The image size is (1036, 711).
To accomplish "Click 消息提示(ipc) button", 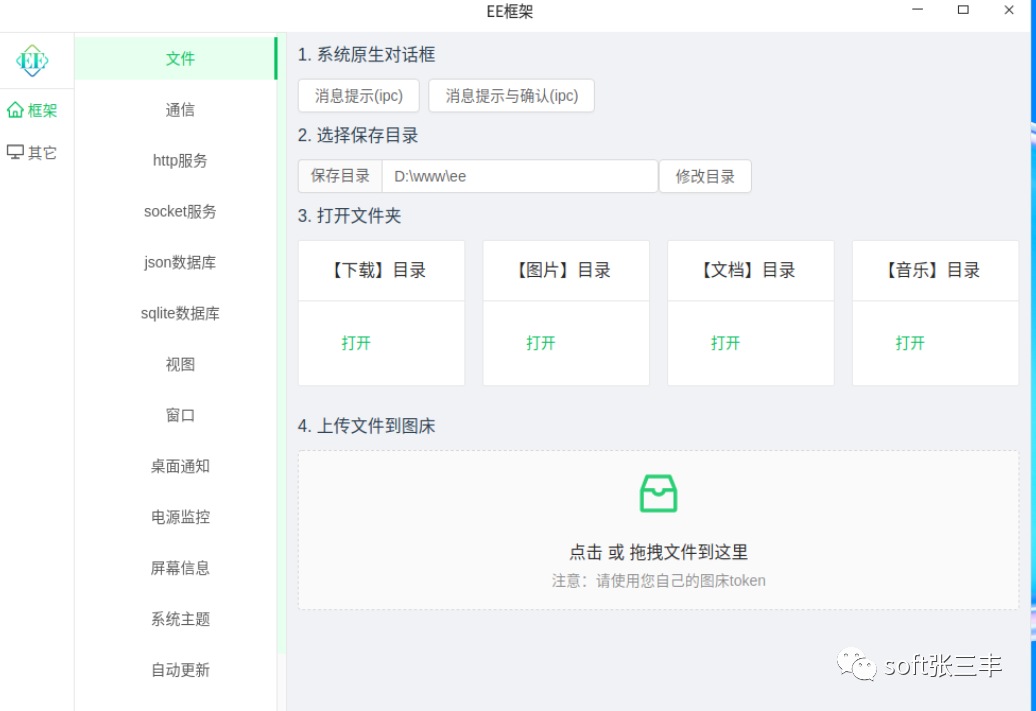I will (359, 96).
